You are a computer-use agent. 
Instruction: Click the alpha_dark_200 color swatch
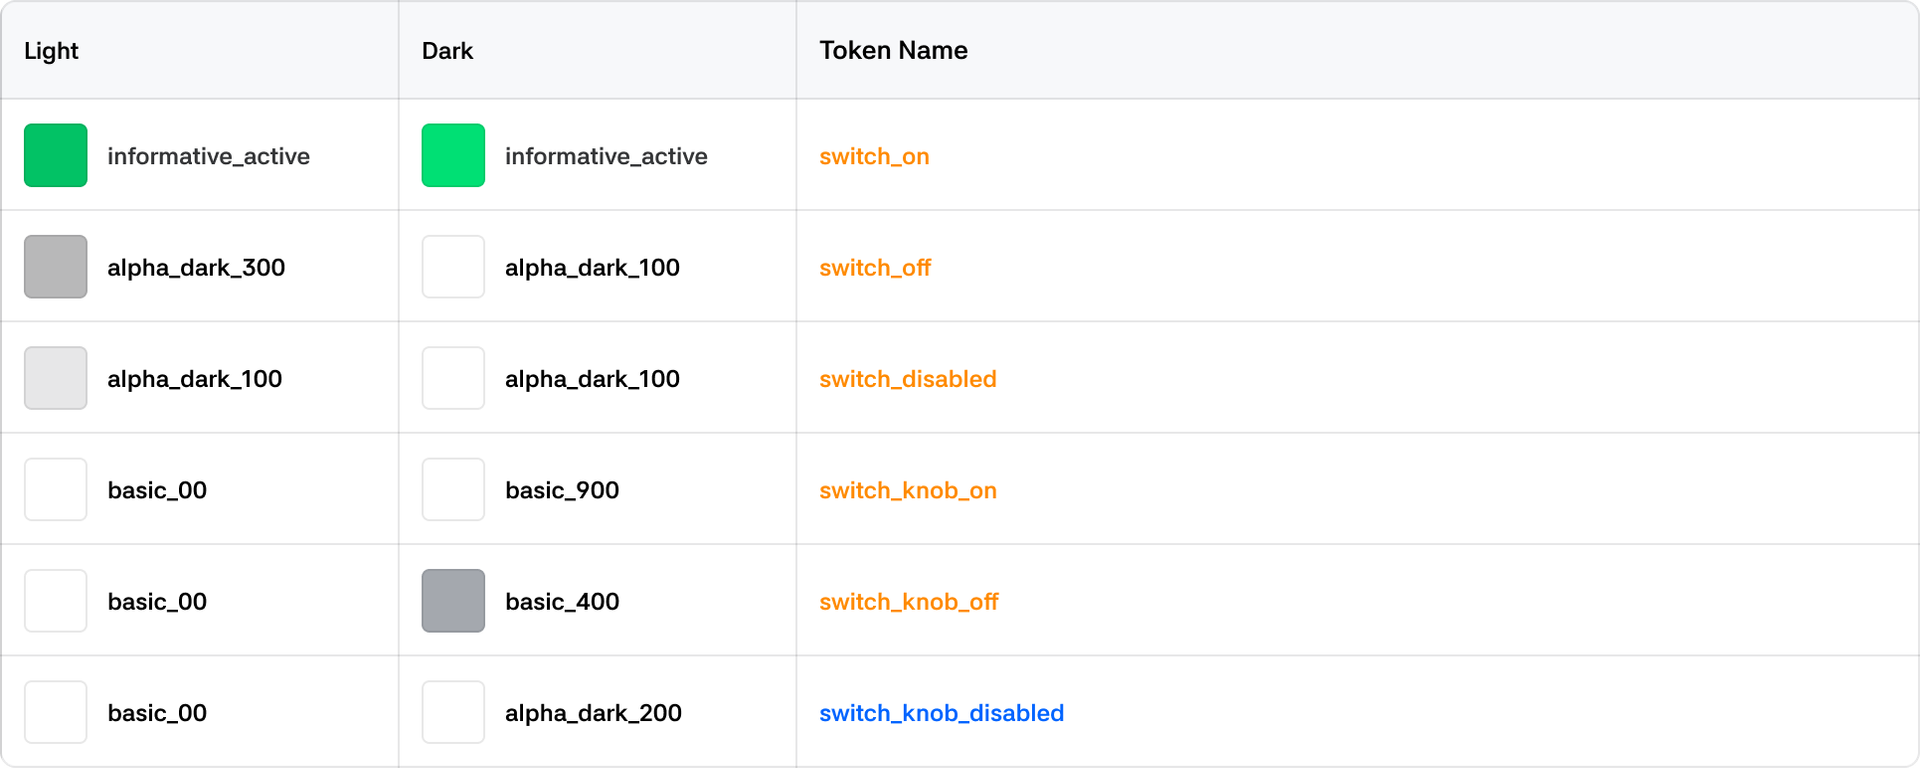(453, 712)
